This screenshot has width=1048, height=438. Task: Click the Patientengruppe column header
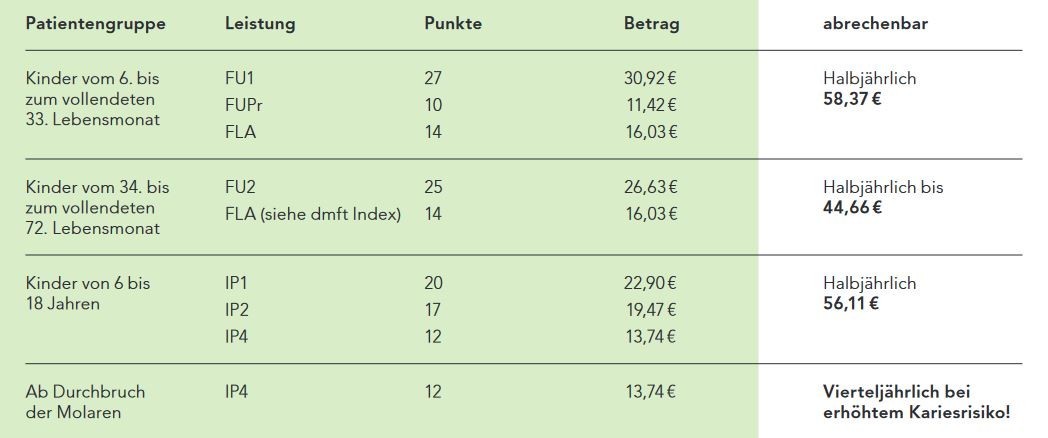(x=95, y=24)
